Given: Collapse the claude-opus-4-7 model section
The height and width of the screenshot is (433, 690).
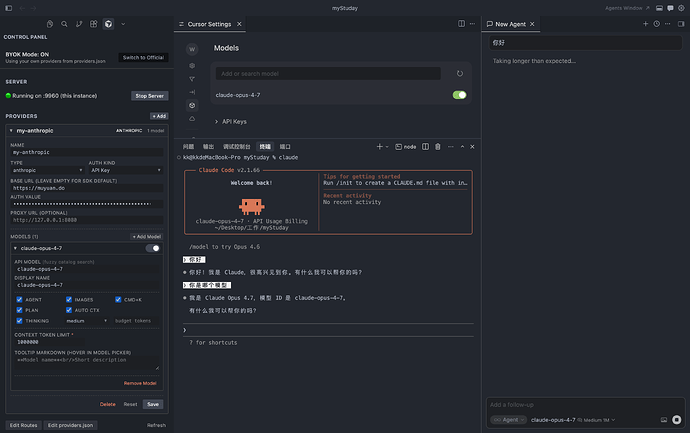Looking at the screenshot, I should click(x=15, y=248).
